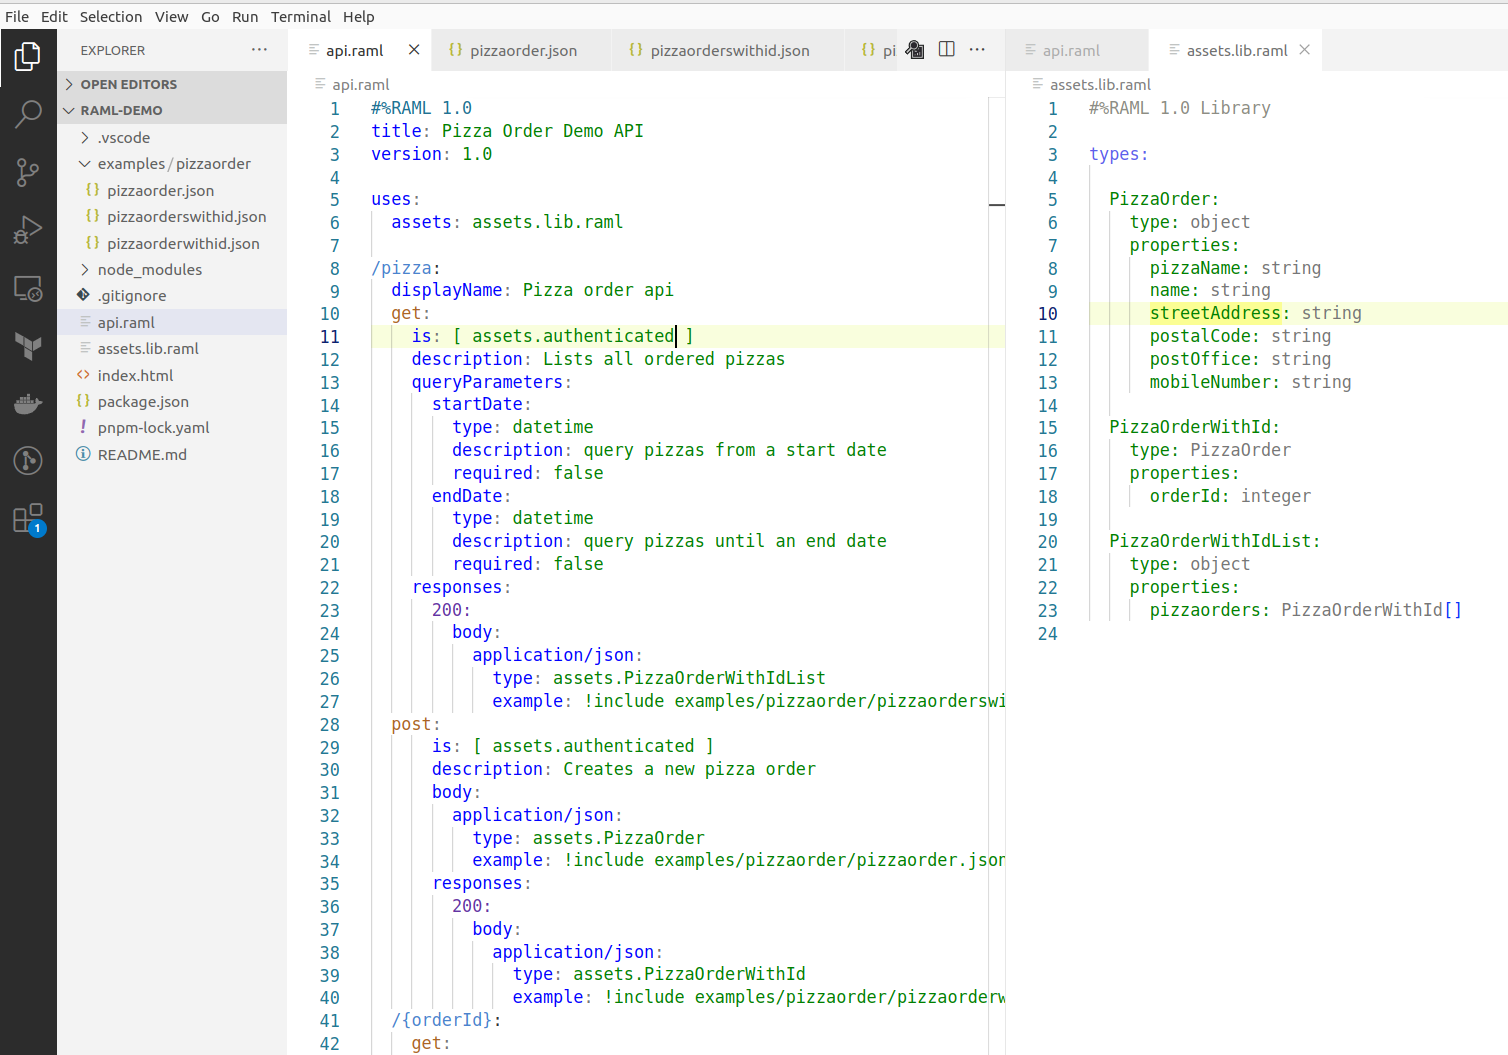1508x1055 pixels.
Task: Click overview ruler marker in left editor
Action: point(997,205)
